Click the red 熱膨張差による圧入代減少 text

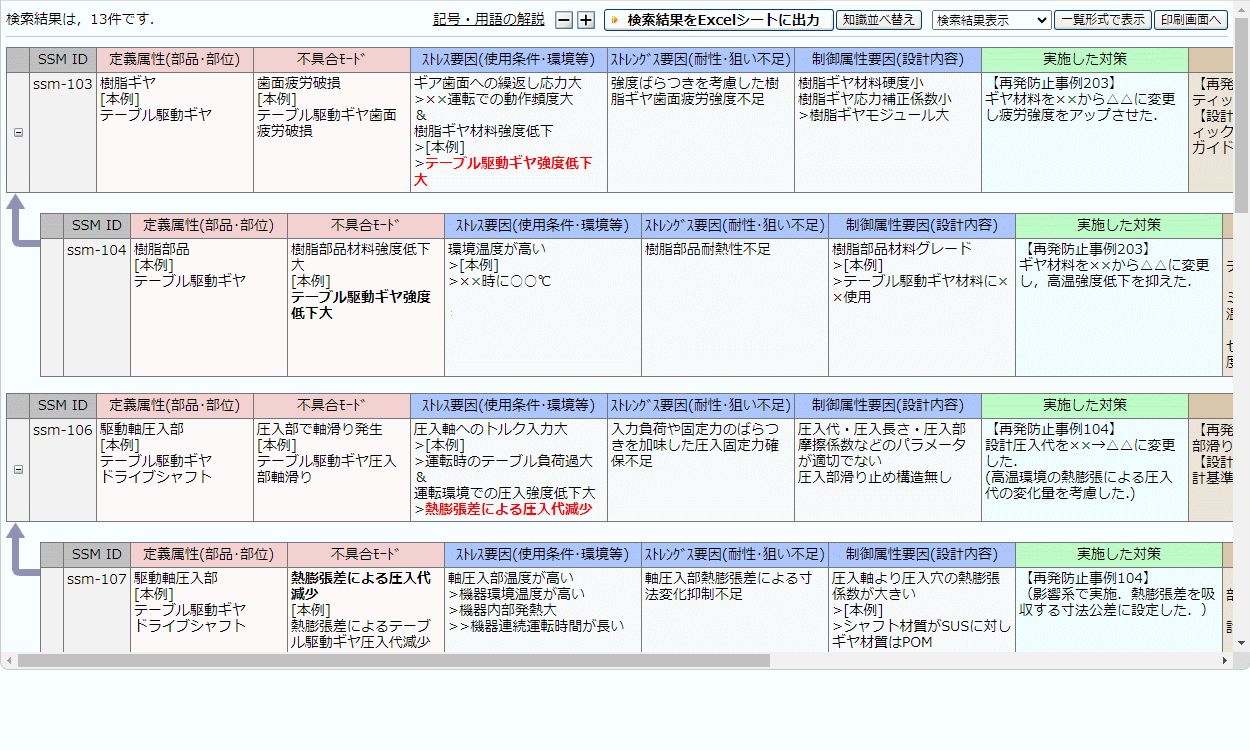pyautogui.click(x=508, y=509)
